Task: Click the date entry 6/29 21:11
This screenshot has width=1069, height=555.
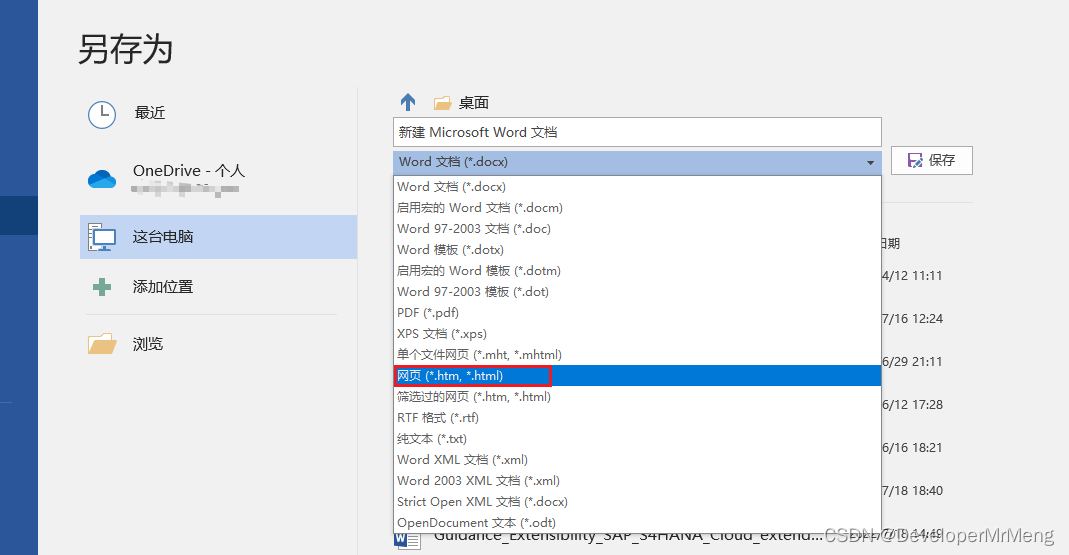Action: pyautogui.click(x=912, y=362)
